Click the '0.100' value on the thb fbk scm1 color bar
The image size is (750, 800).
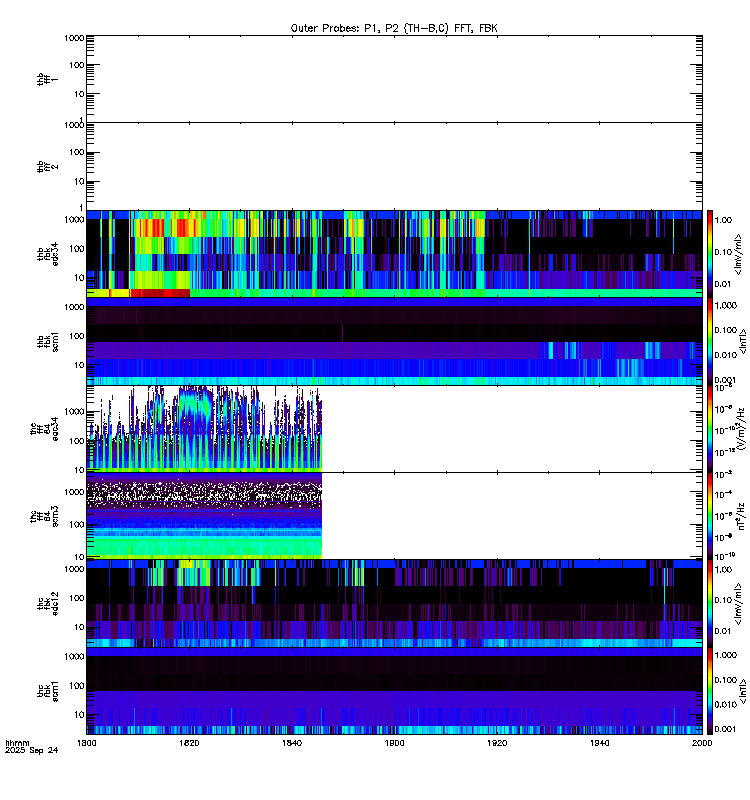click(726, 330)
